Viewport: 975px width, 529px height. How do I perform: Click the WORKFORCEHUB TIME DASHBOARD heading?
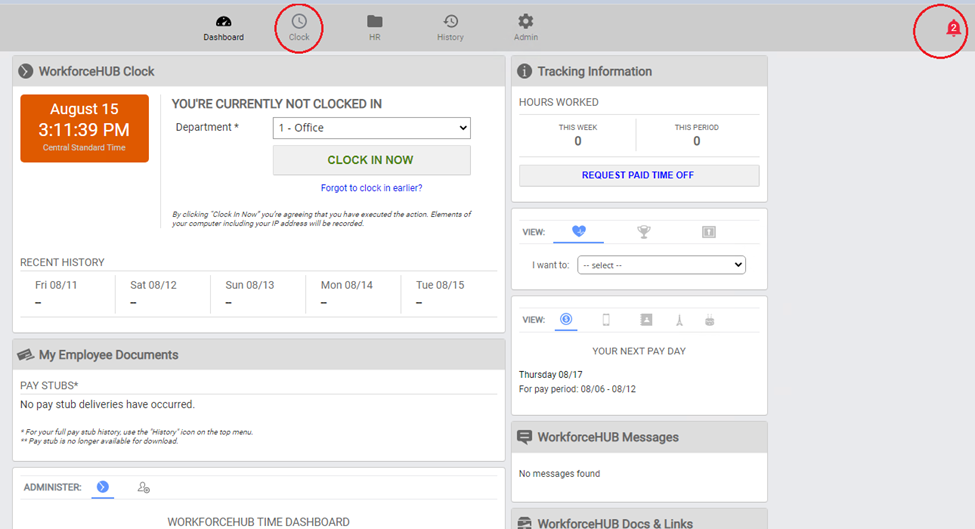click(258, 522)
